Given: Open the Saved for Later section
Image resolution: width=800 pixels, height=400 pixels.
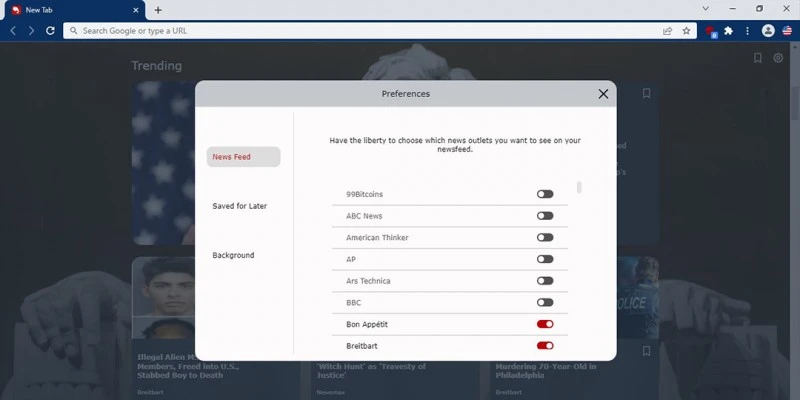Looking at the screenshot, I should click(240, 206).
